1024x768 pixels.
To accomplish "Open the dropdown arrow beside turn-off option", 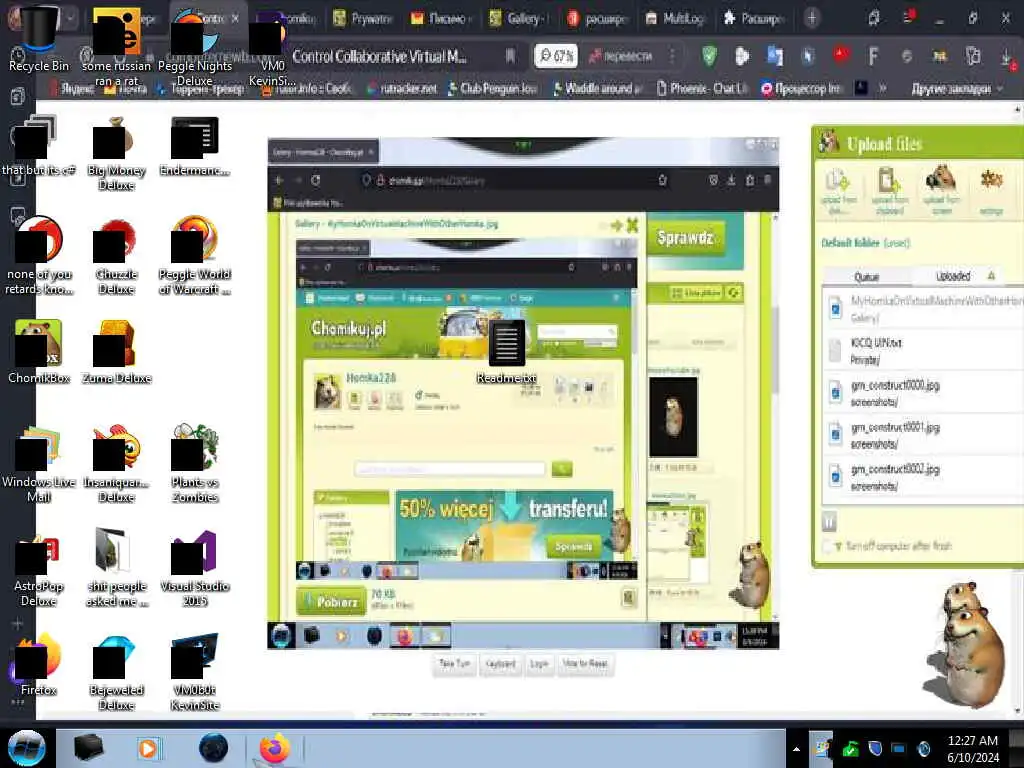I will click(x=838, y=547).
